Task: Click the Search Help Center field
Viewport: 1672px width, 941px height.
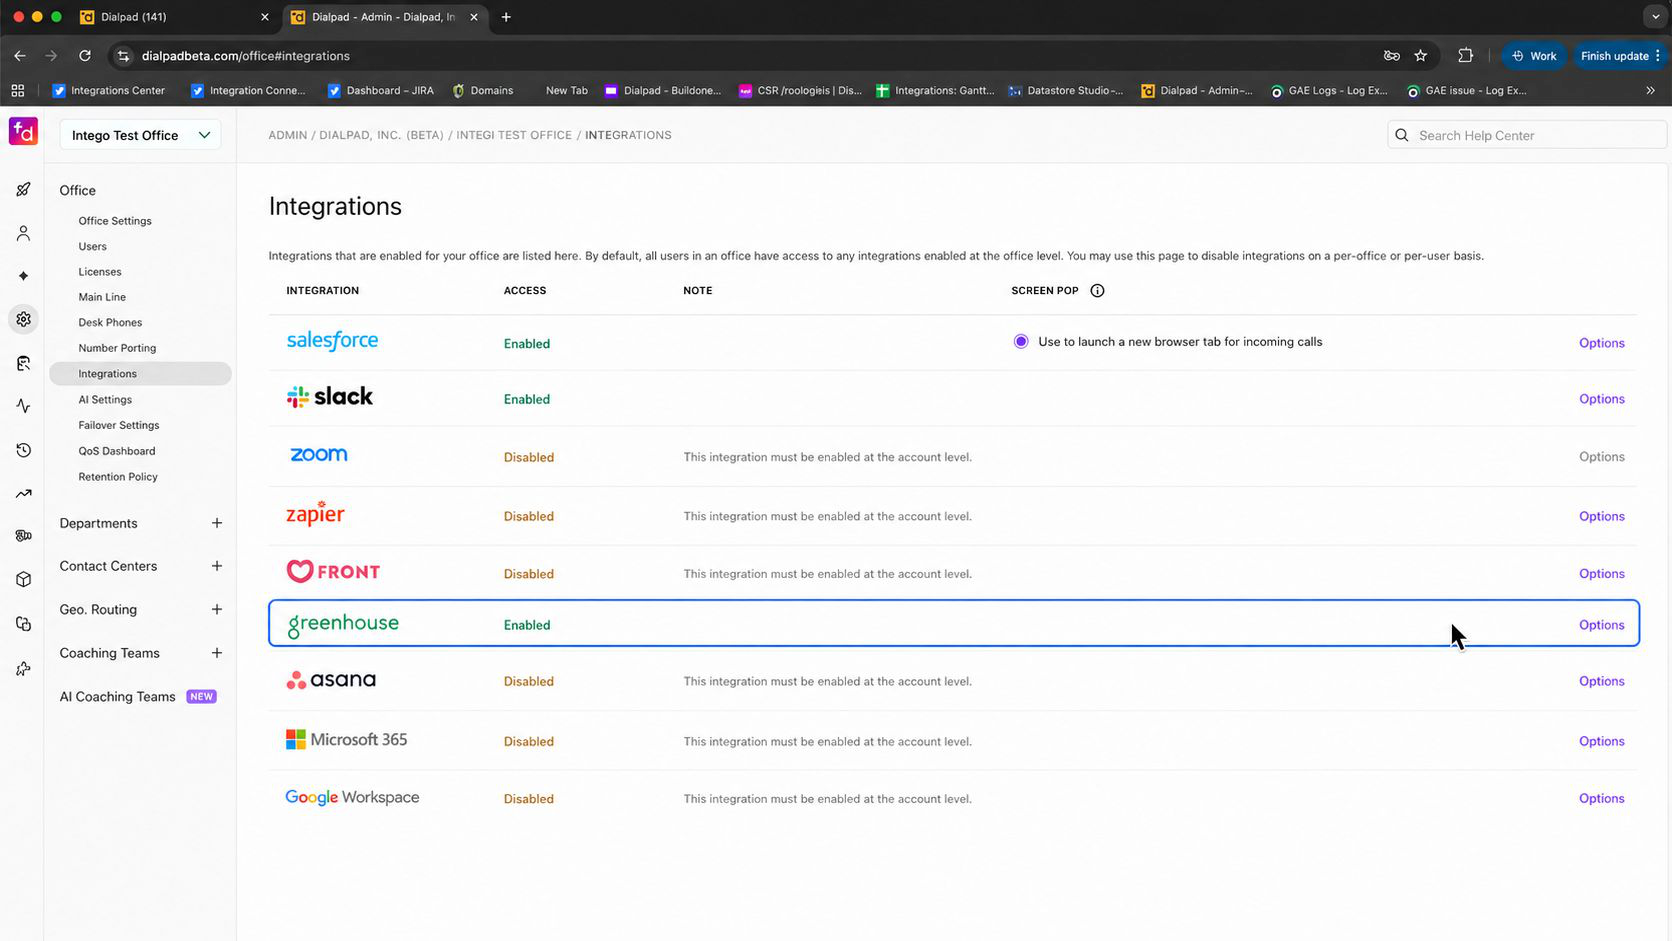Action: 1527,135
